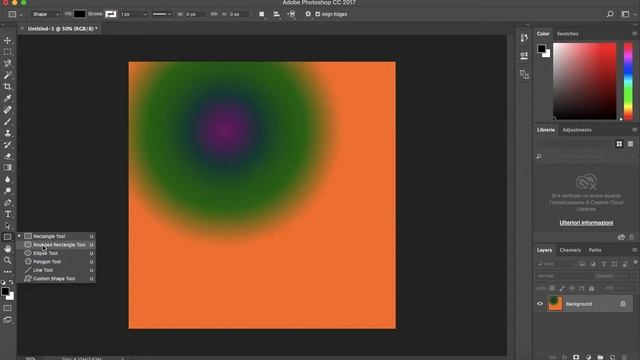This screenshot has width=640, height=360.
Task: Choose Ellipse Tool from flyout
Action: [56, 253]
